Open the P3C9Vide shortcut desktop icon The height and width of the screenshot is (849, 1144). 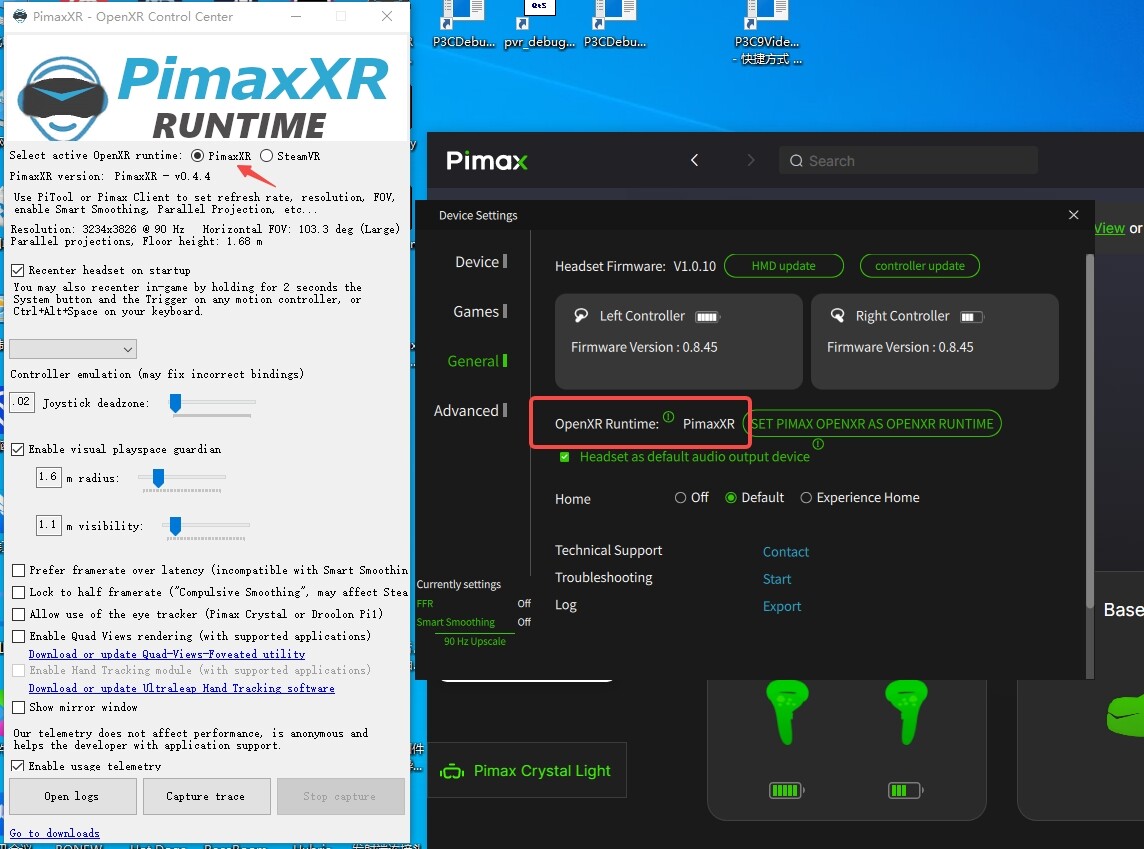(x=766, y=33)
